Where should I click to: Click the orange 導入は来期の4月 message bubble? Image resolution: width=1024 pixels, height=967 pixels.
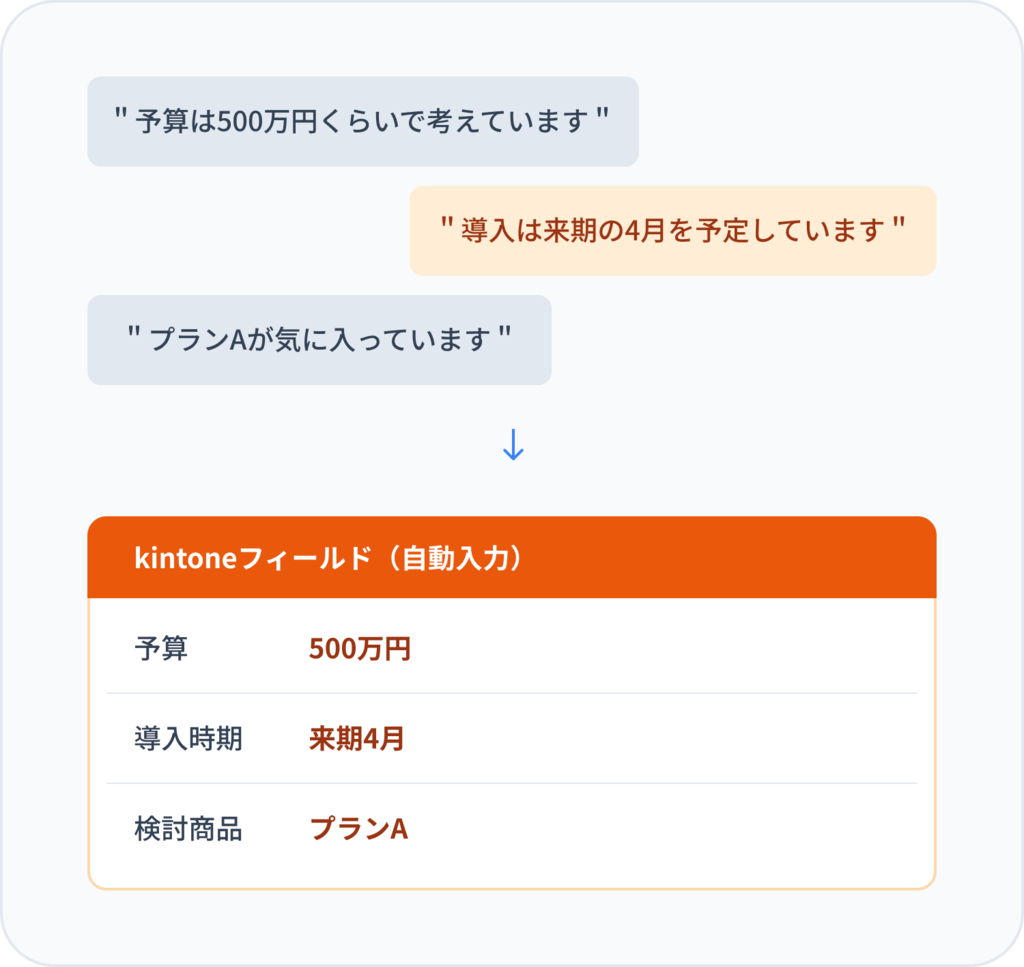click(x=672, y=230)
